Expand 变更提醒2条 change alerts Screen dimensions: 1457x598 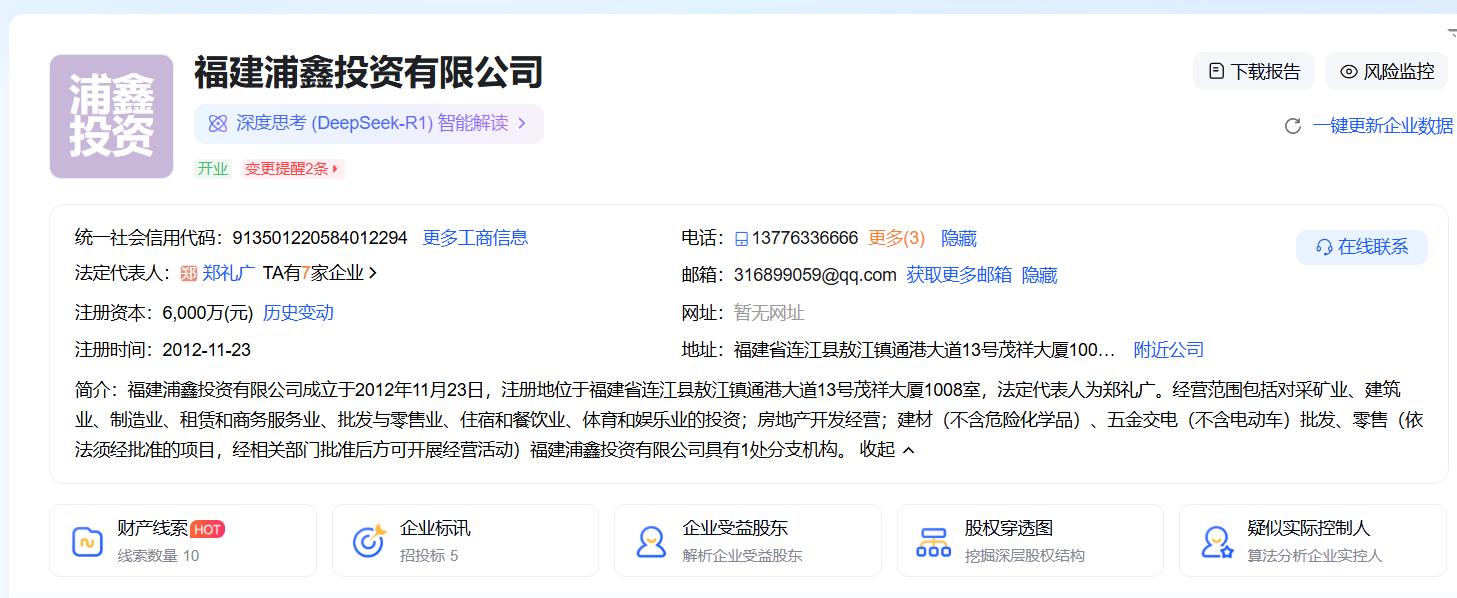[293, 169]
